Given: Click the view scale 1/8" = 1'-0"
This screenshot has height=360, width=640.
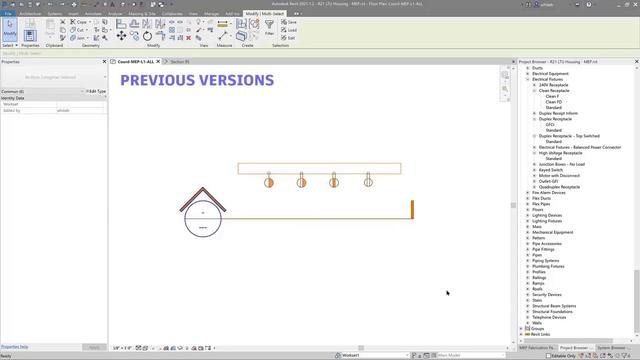Looking at the screenshot, I should [122, 348].
